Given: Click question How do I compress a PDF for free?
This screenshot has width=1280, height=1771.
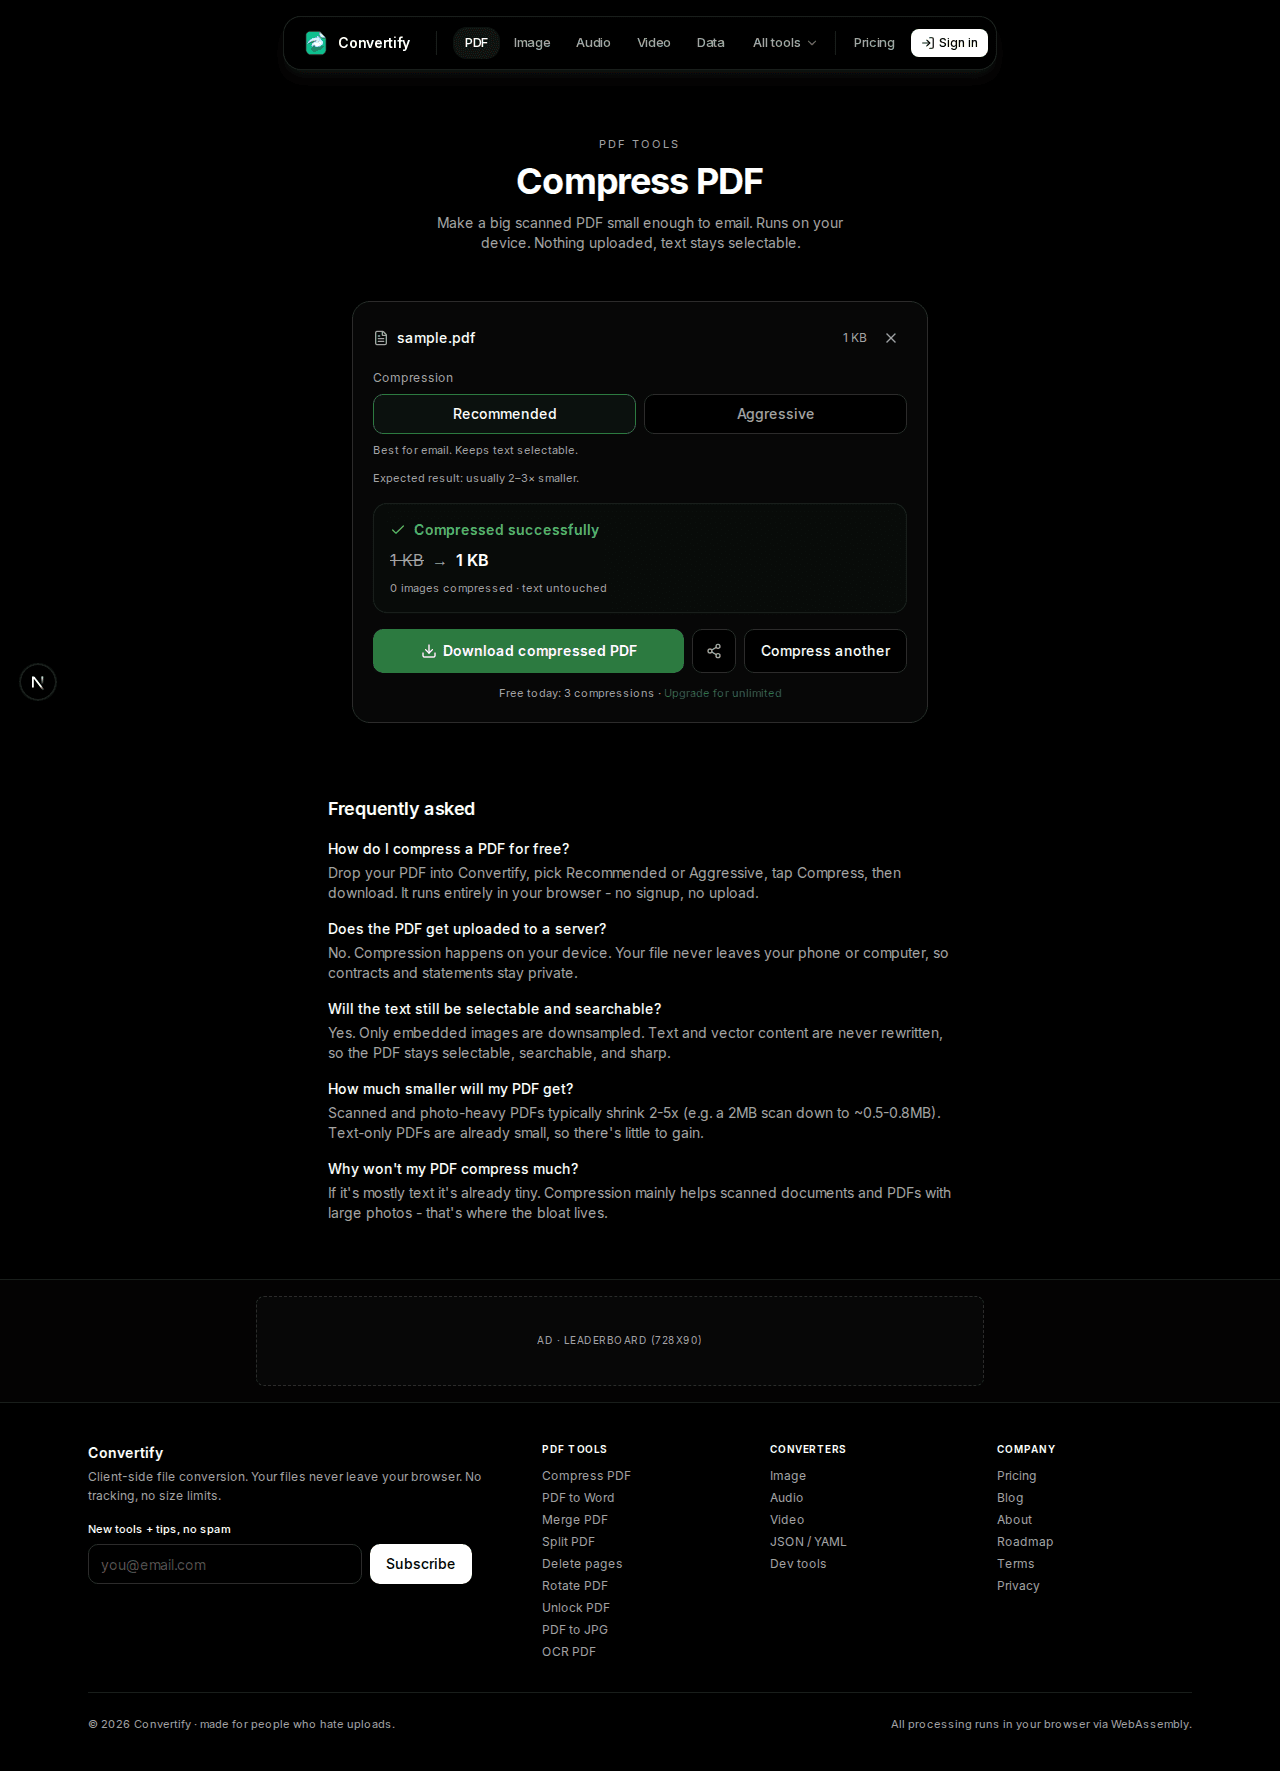Looking at the screenshot, I should (x=448, y=849).
